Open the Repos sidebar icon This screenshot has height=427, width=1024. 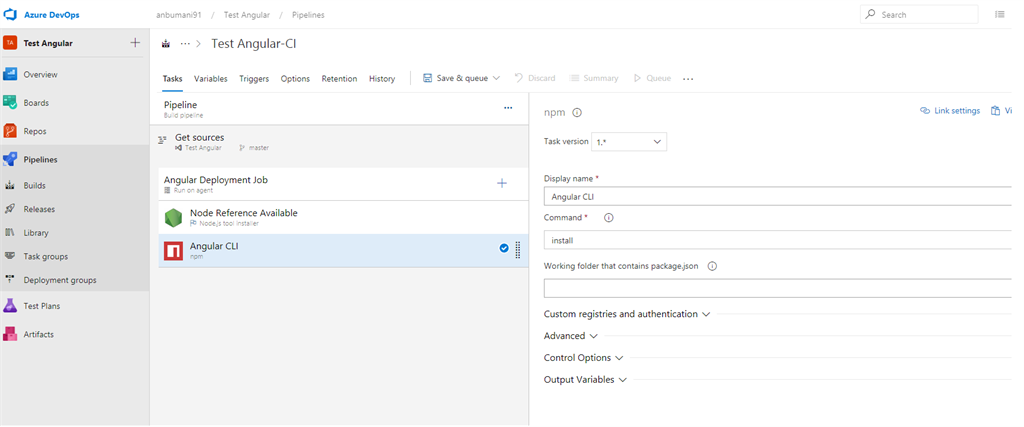[10, 131]
